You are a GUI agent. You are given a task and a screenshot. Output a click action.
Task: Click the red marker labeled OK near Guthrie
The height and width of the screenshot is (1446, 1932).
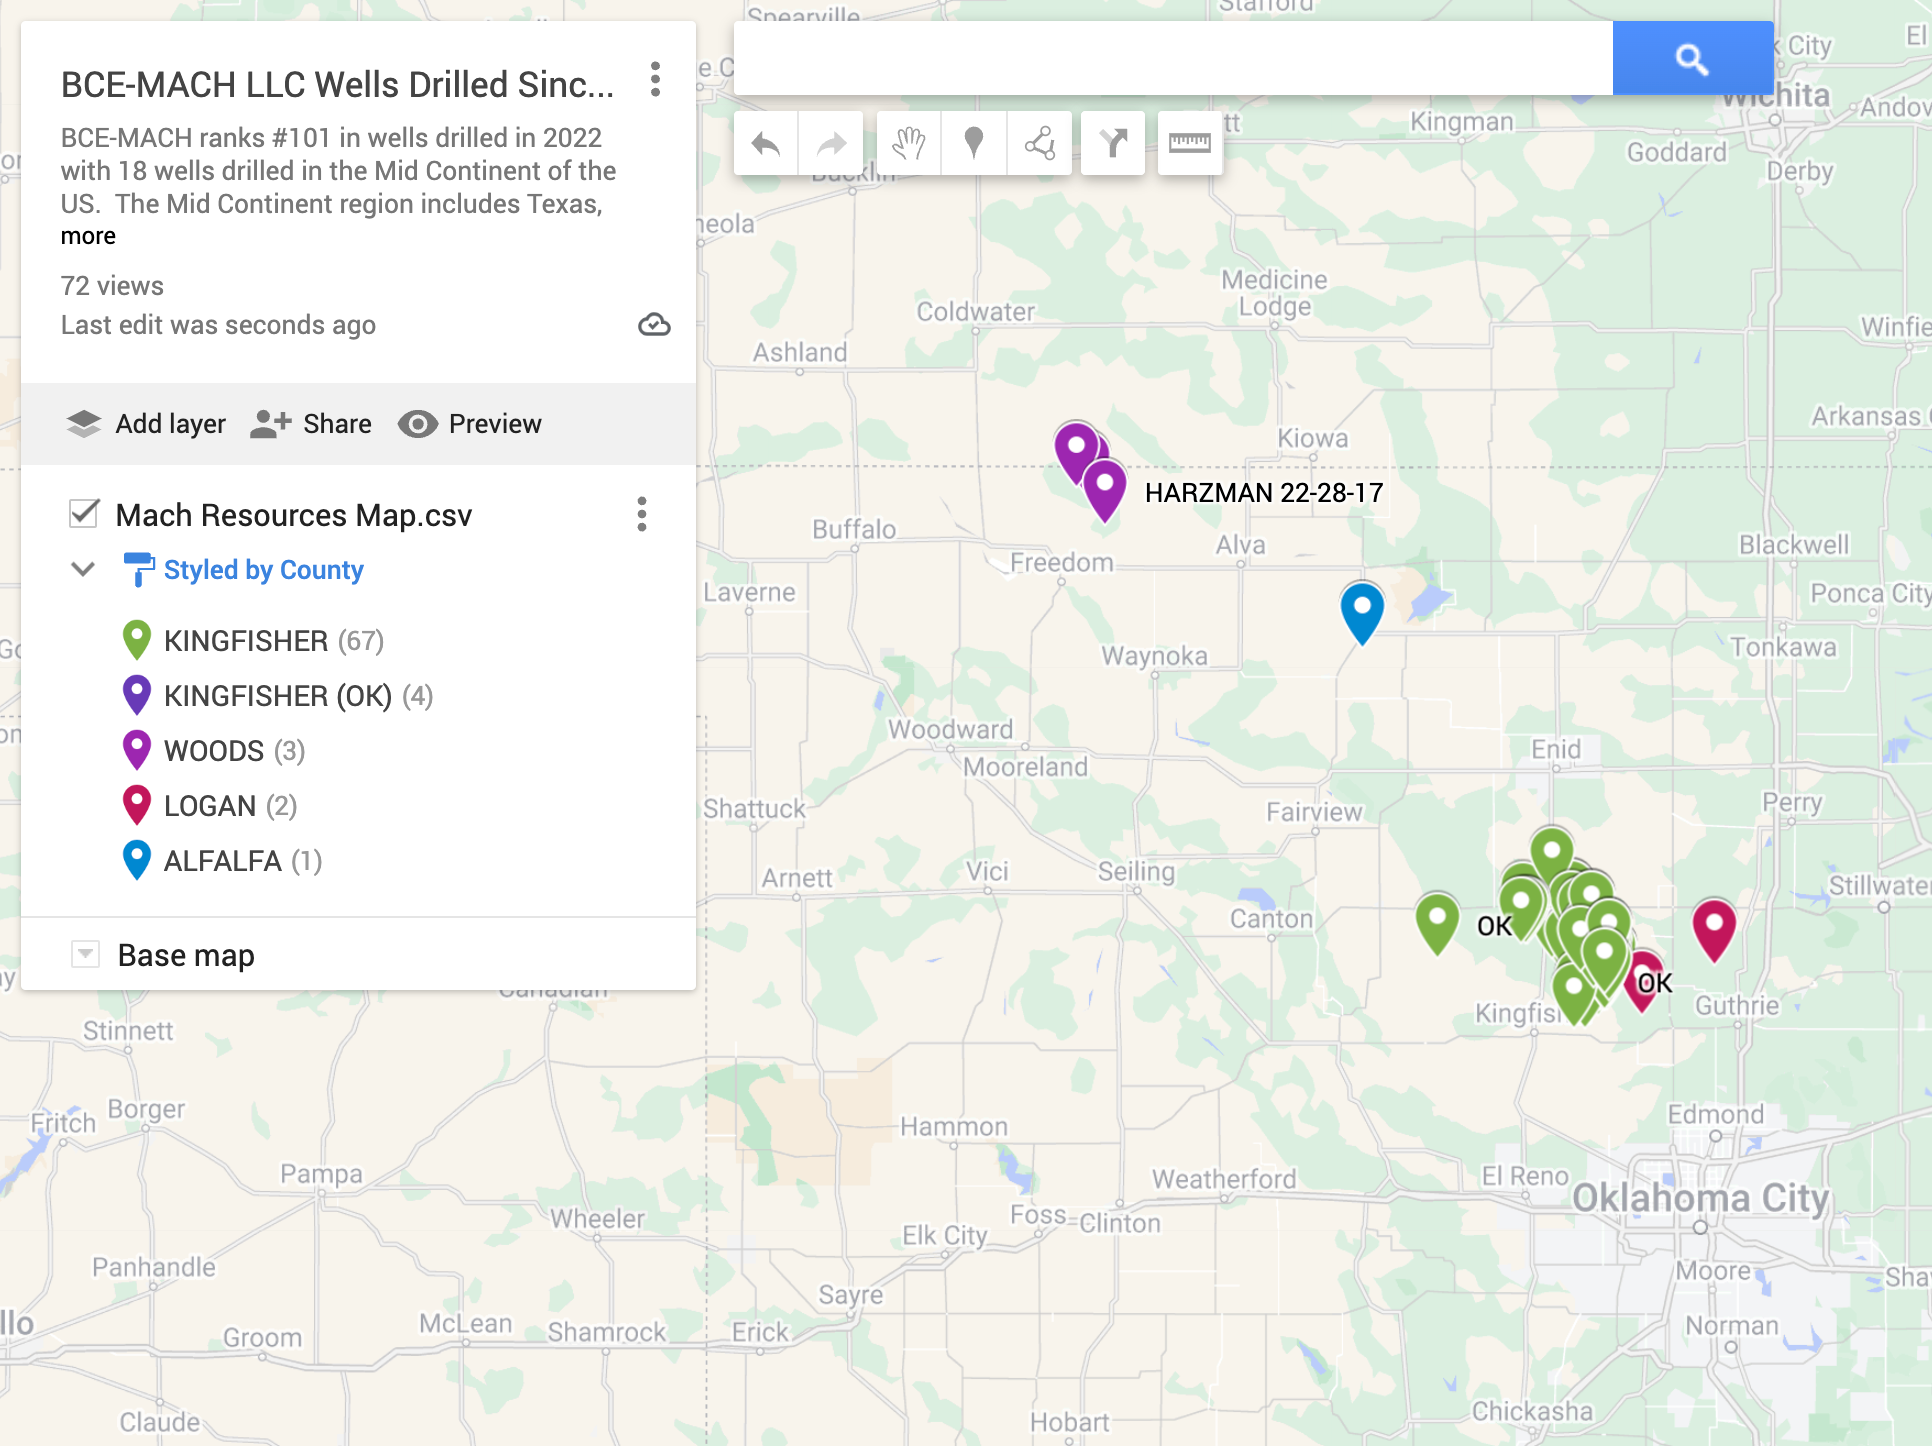point(1643,982)
